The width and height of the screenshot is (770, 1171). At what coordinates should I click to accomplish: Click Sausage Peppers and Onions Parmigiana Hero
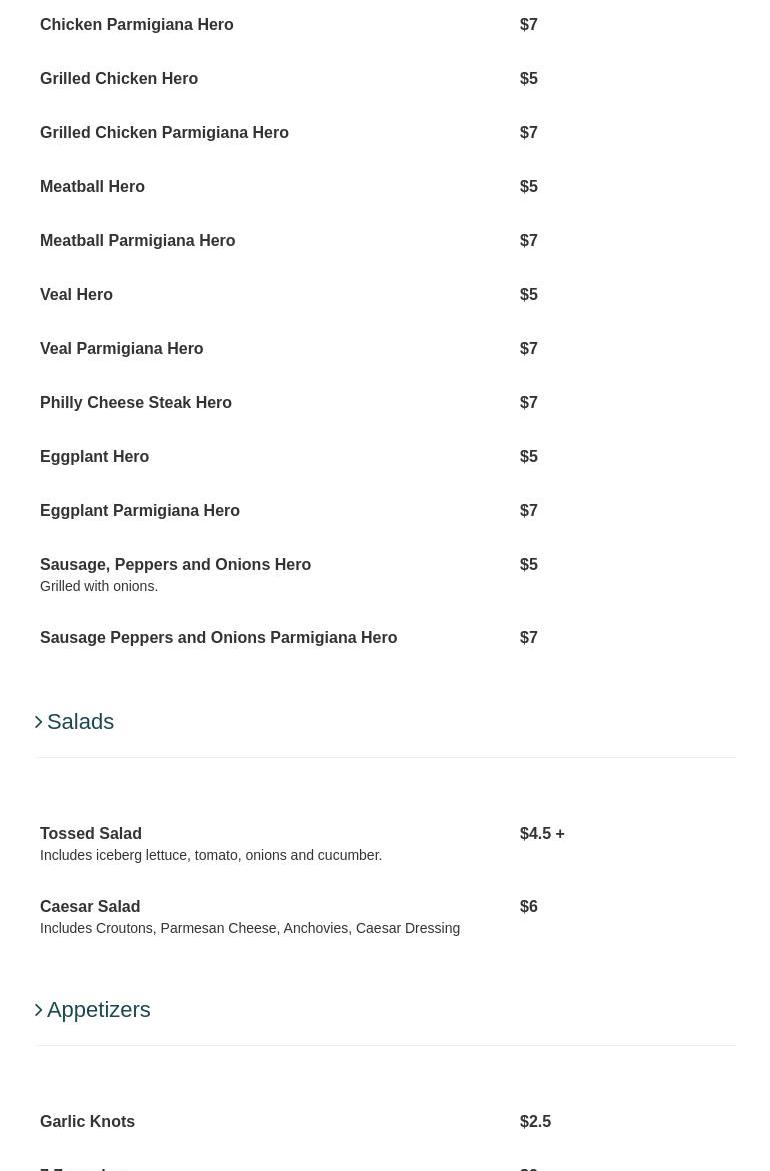coord(218,638)
